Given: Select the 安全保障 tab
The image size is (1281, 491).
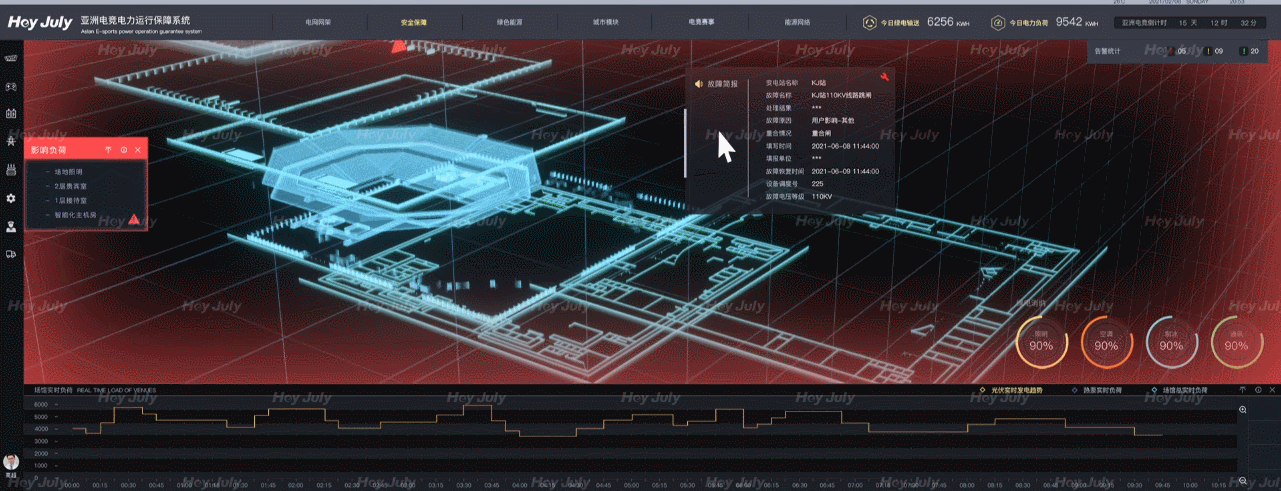Looking at the screenshot, I should pos(414,21).
